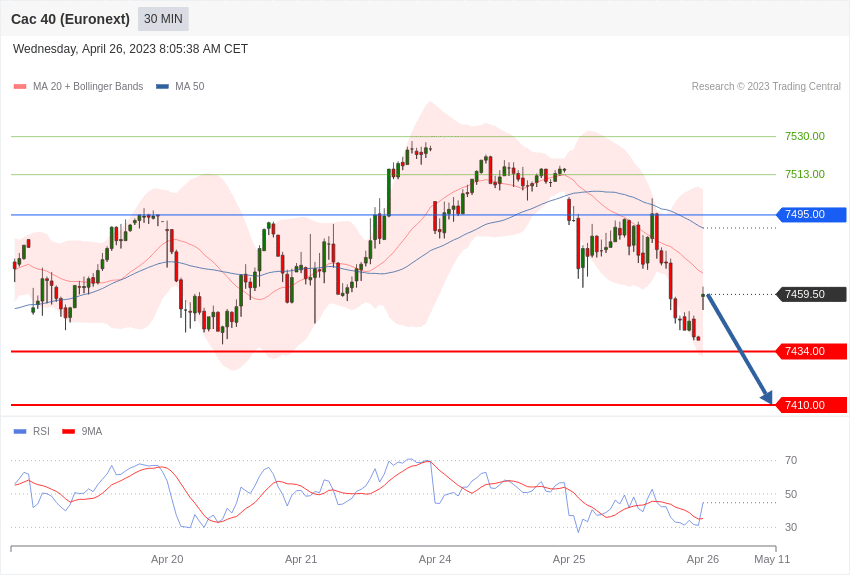850x576 pixels.
Task: Click the RSI 70 axis label
Action: (x=791, y=460)
